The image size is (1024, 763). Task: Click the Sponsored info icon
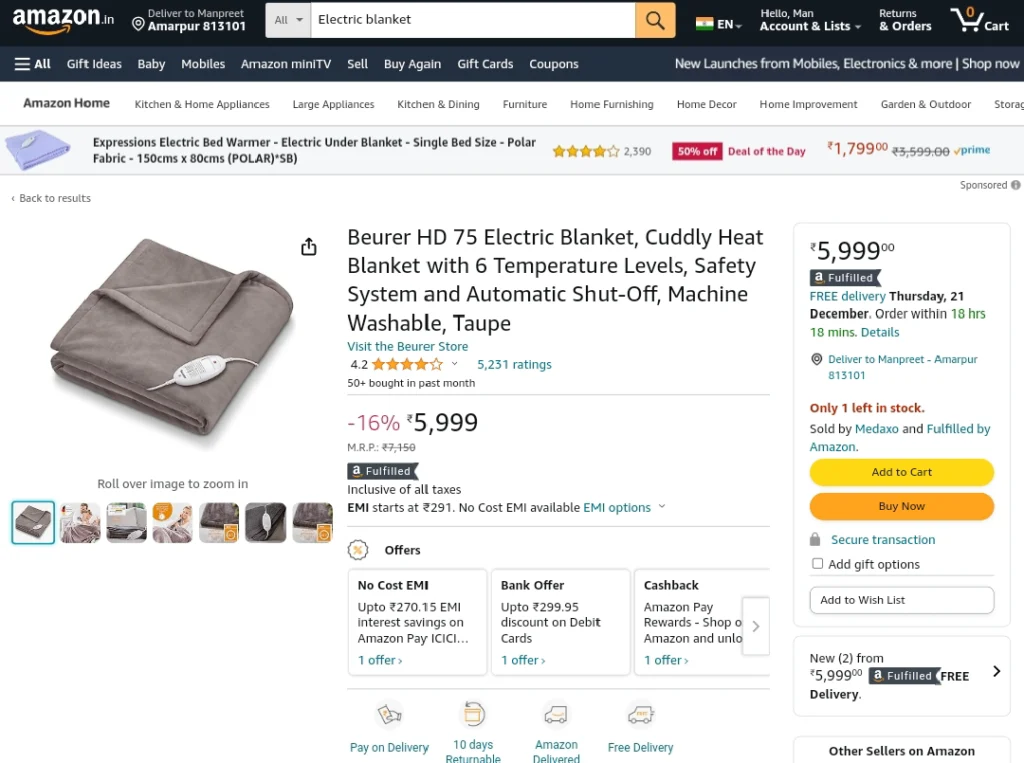pyautogui.click(x=1016, y=185)
